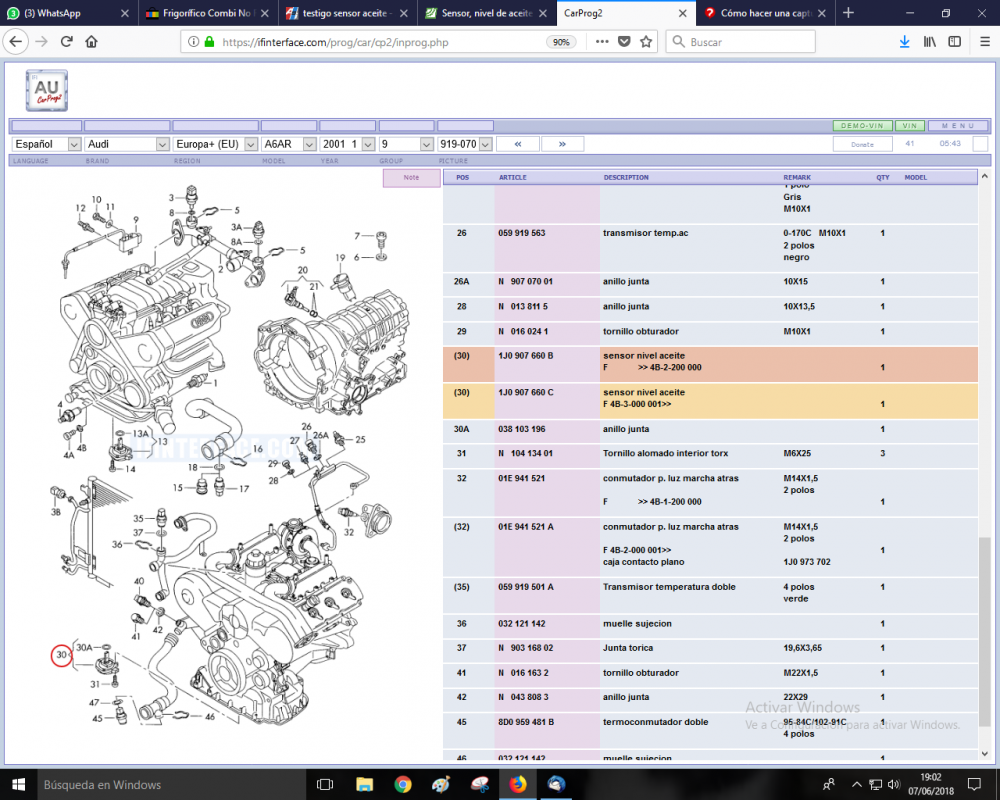Click the DEMO-VIN button
Image resolution: width=1000 pixels, height=800 pixels.
(x=862, y=126)
